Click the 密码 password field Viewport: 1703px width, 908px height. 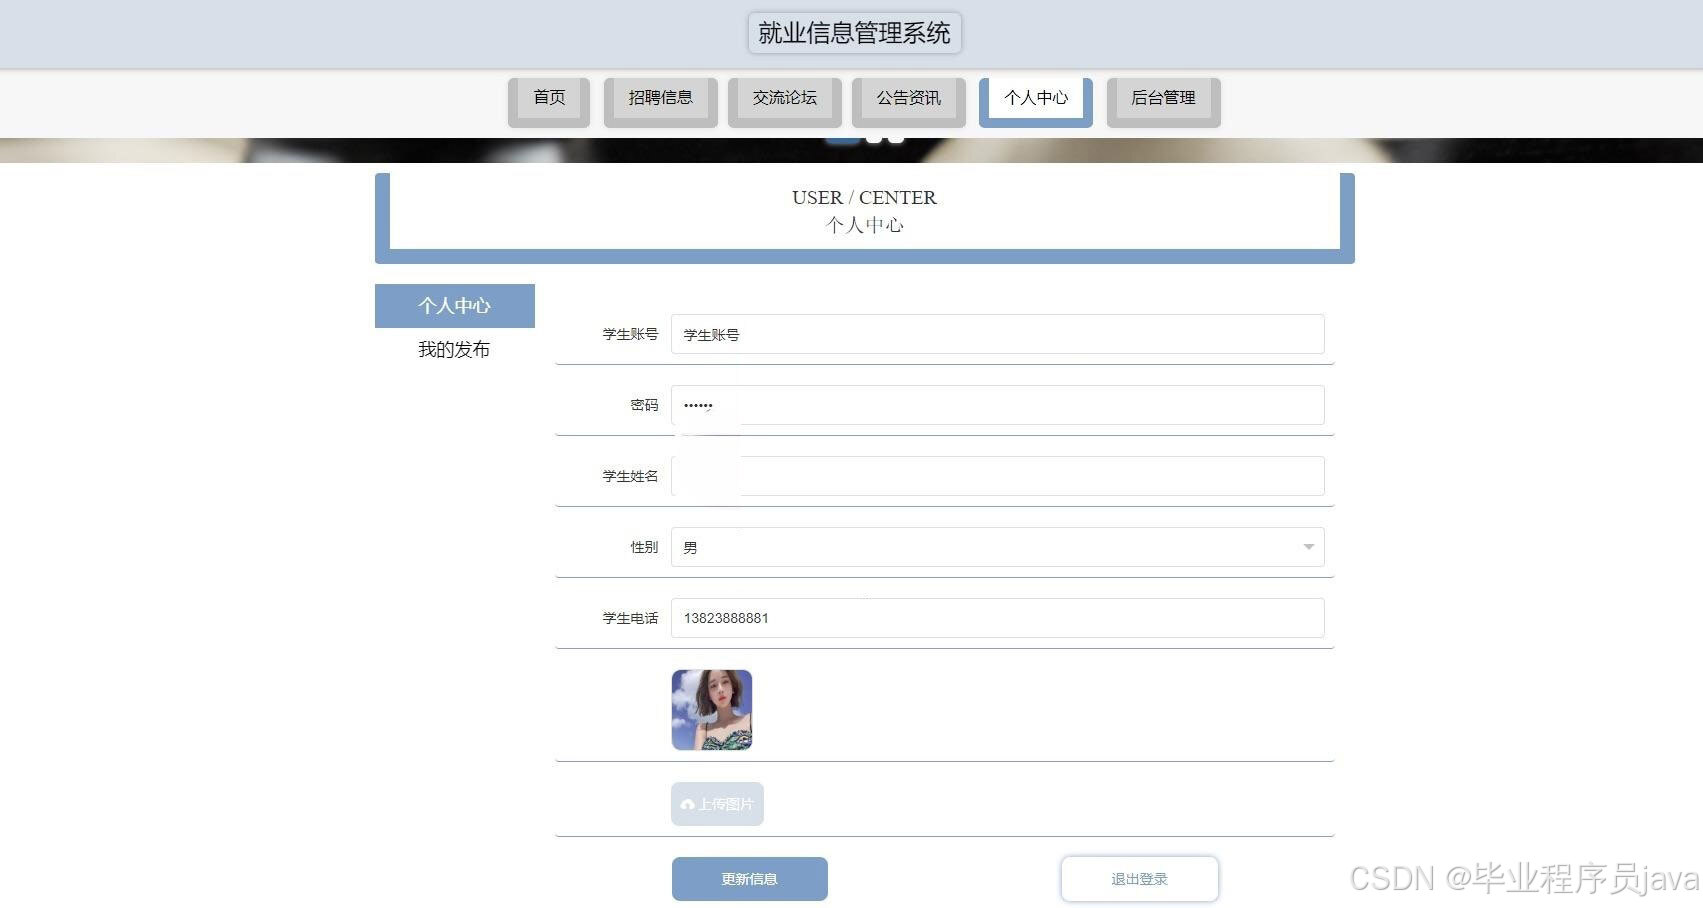[x=997, y=405]
